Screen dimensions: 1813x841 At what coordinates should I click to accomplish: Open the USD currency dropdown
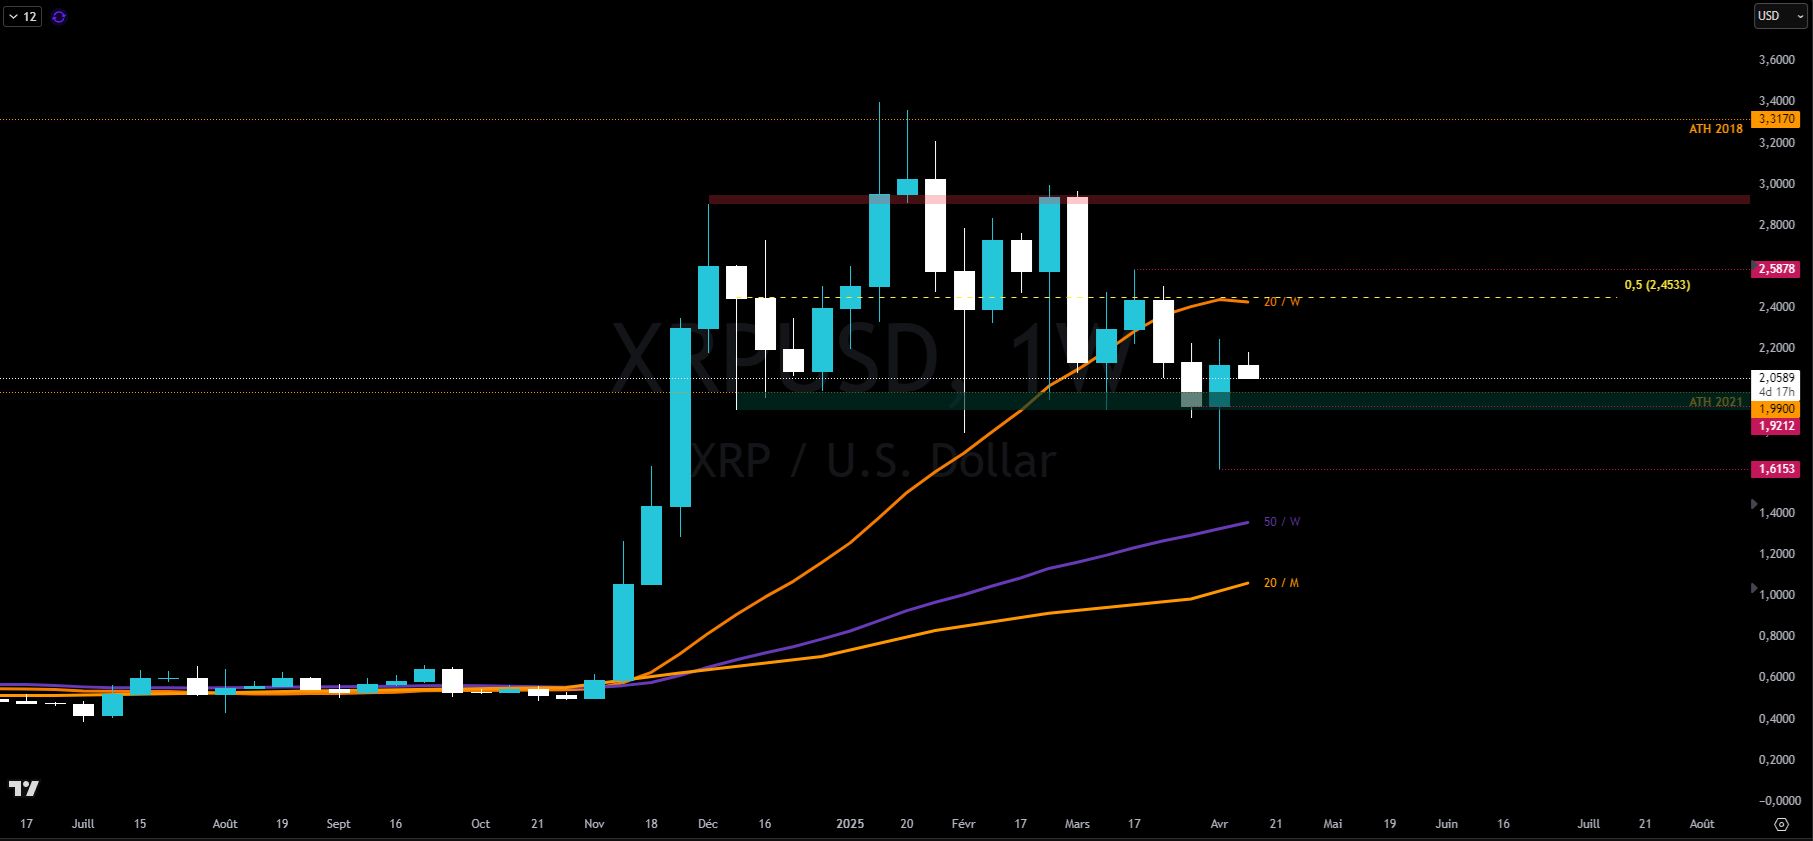[x=1779, y=16]
